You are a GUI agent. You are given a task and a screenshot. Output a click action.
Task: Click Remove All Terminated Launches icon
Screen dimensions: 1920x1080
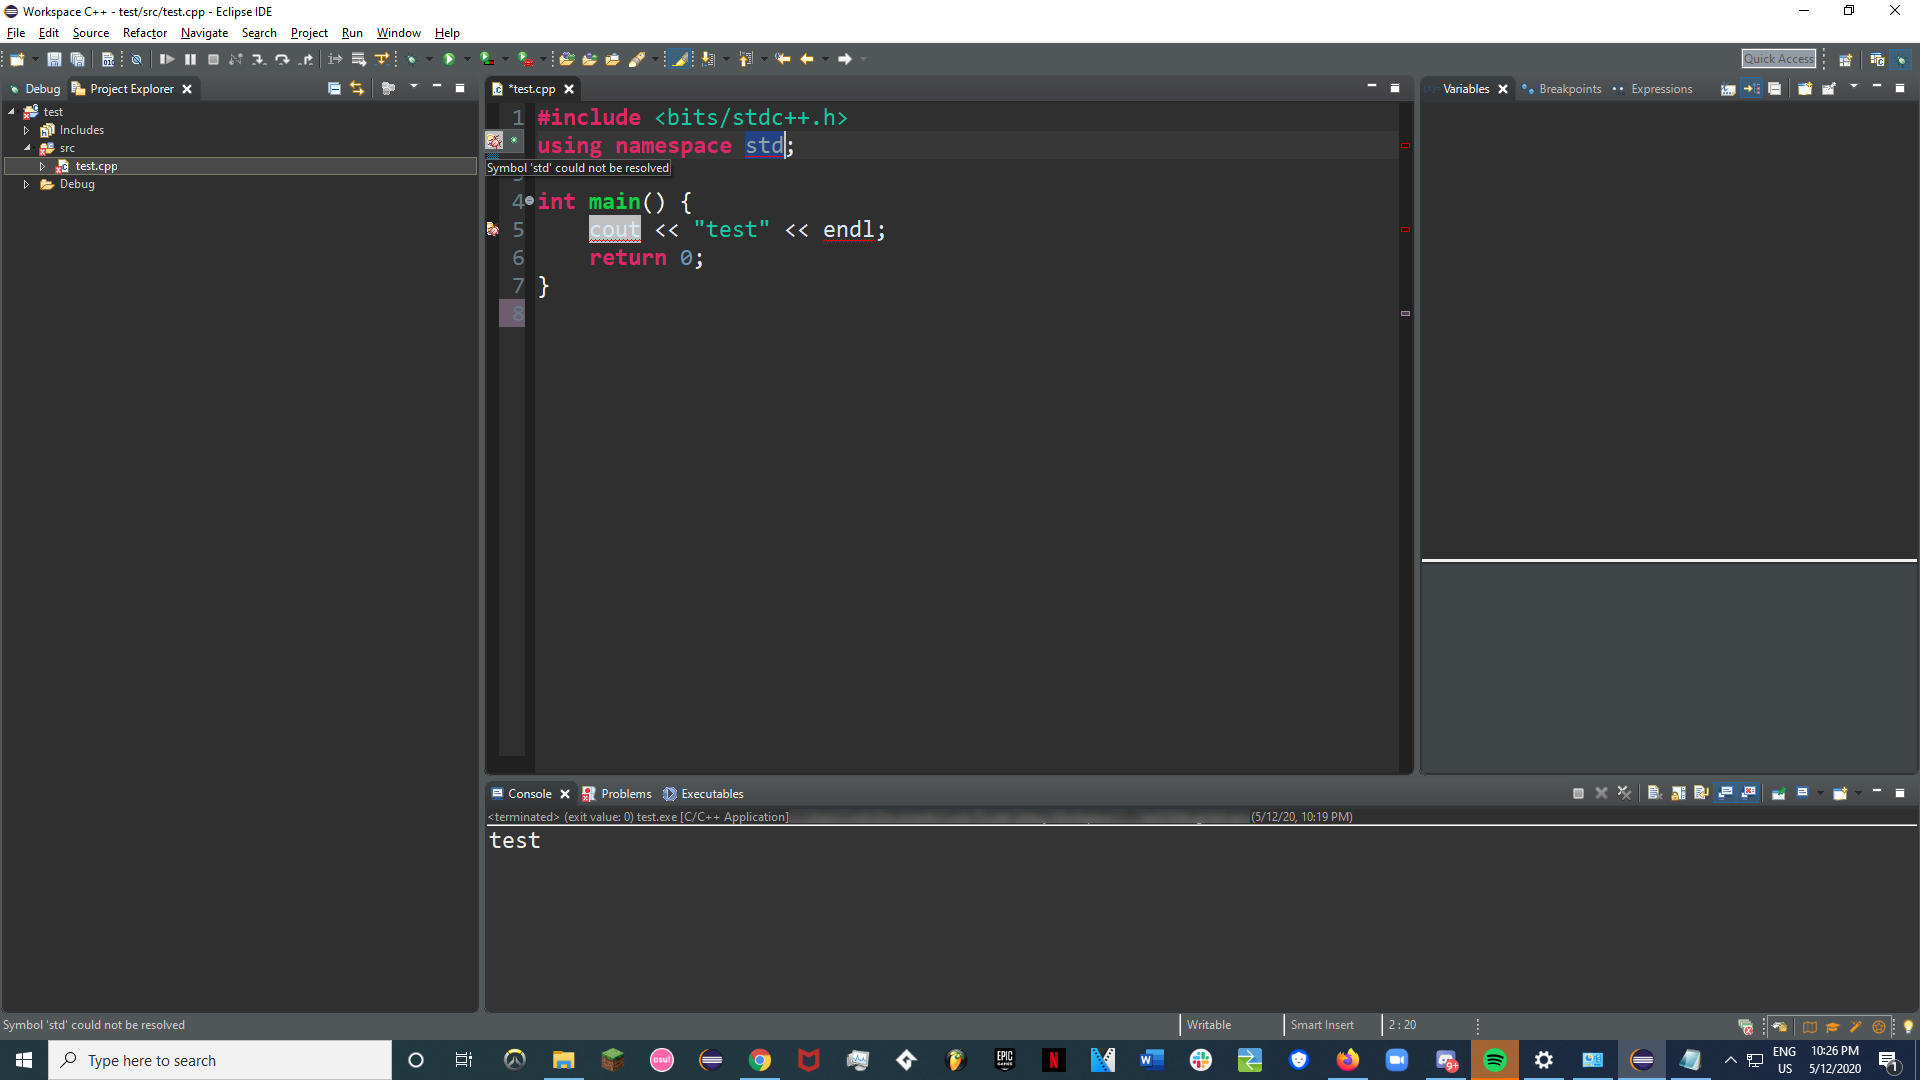[x=1624, y=793]
